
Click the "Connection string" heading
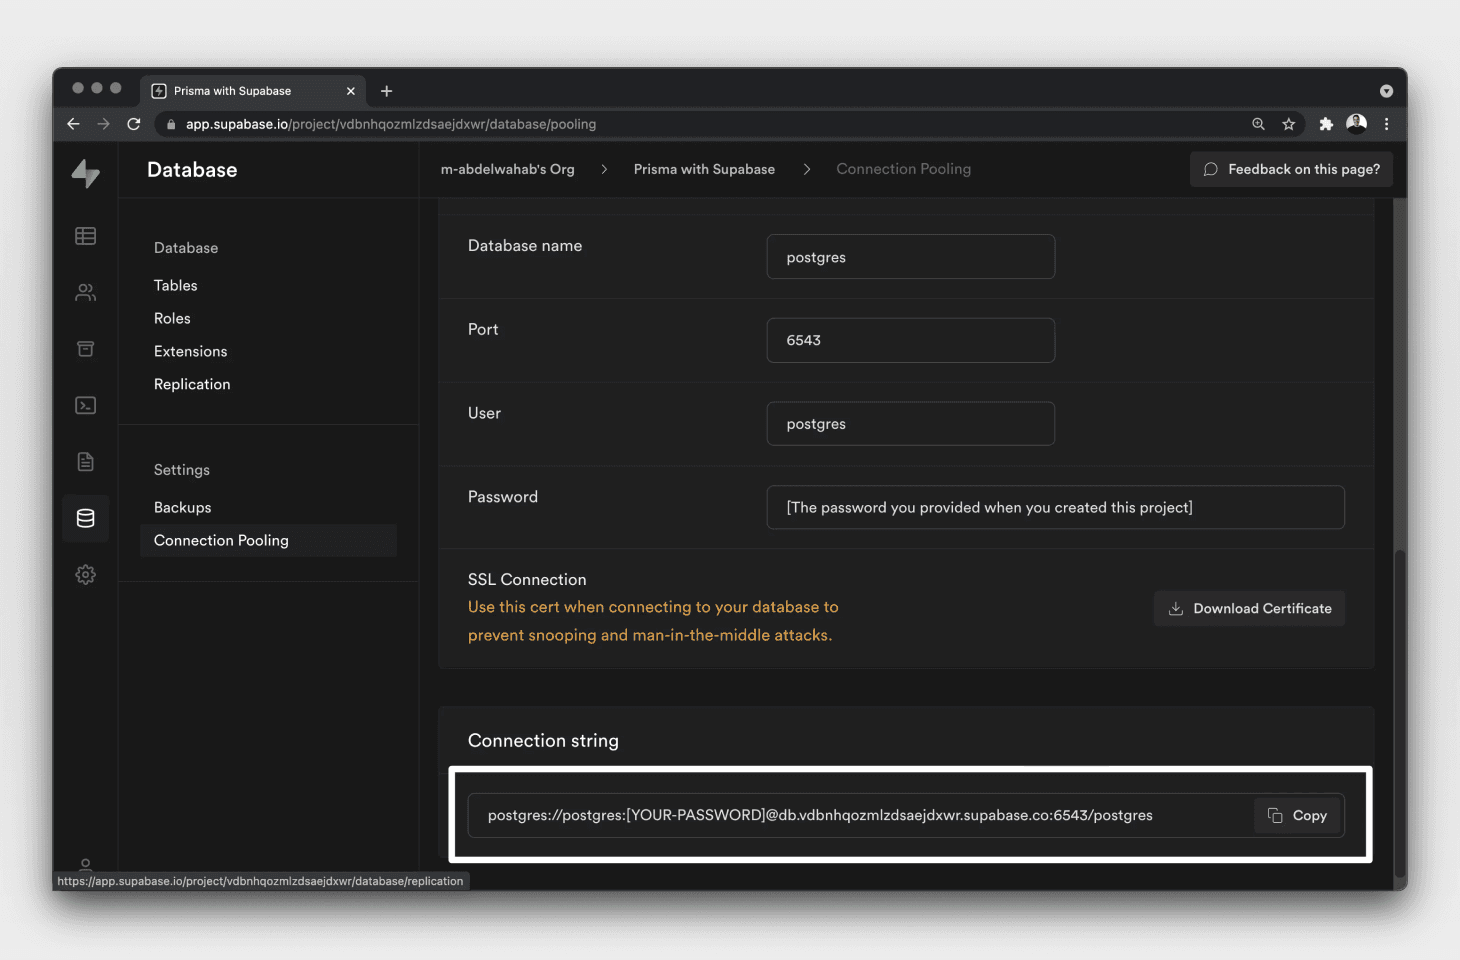[x=543, y=740]
